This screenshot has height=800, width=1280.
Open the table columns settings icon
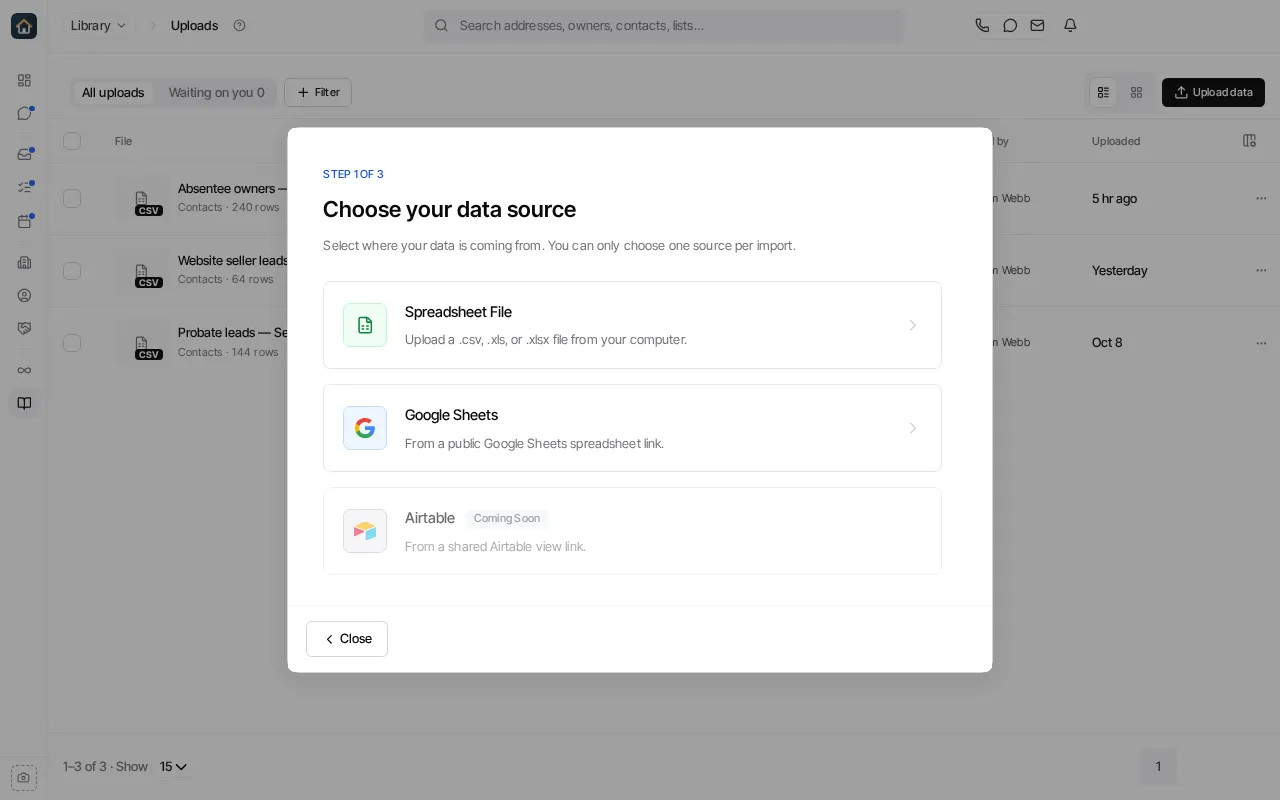coord(1249,141)
